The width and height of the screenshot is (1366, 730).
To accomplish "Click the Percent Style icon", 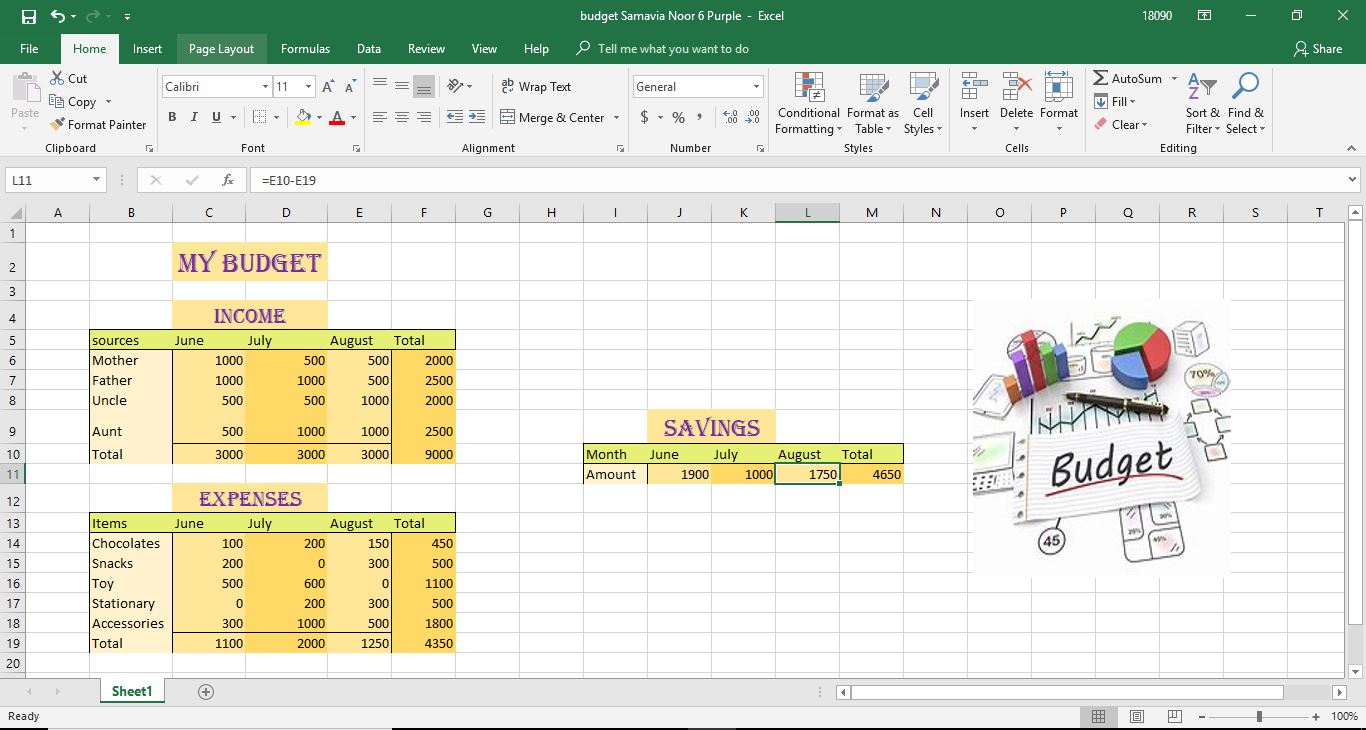I will pyautogui.click(x=677, y=117).
